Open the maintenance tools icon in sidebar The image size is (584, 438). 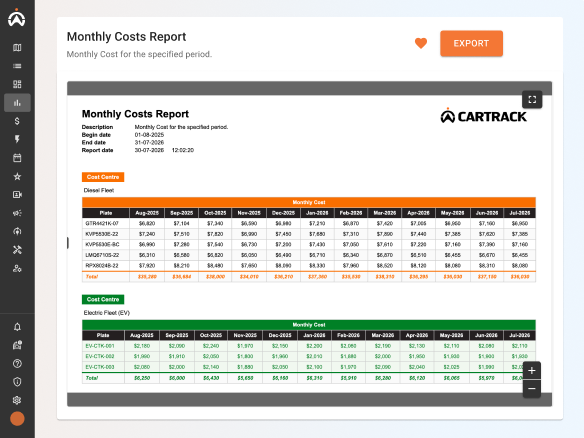click(17, 250)
